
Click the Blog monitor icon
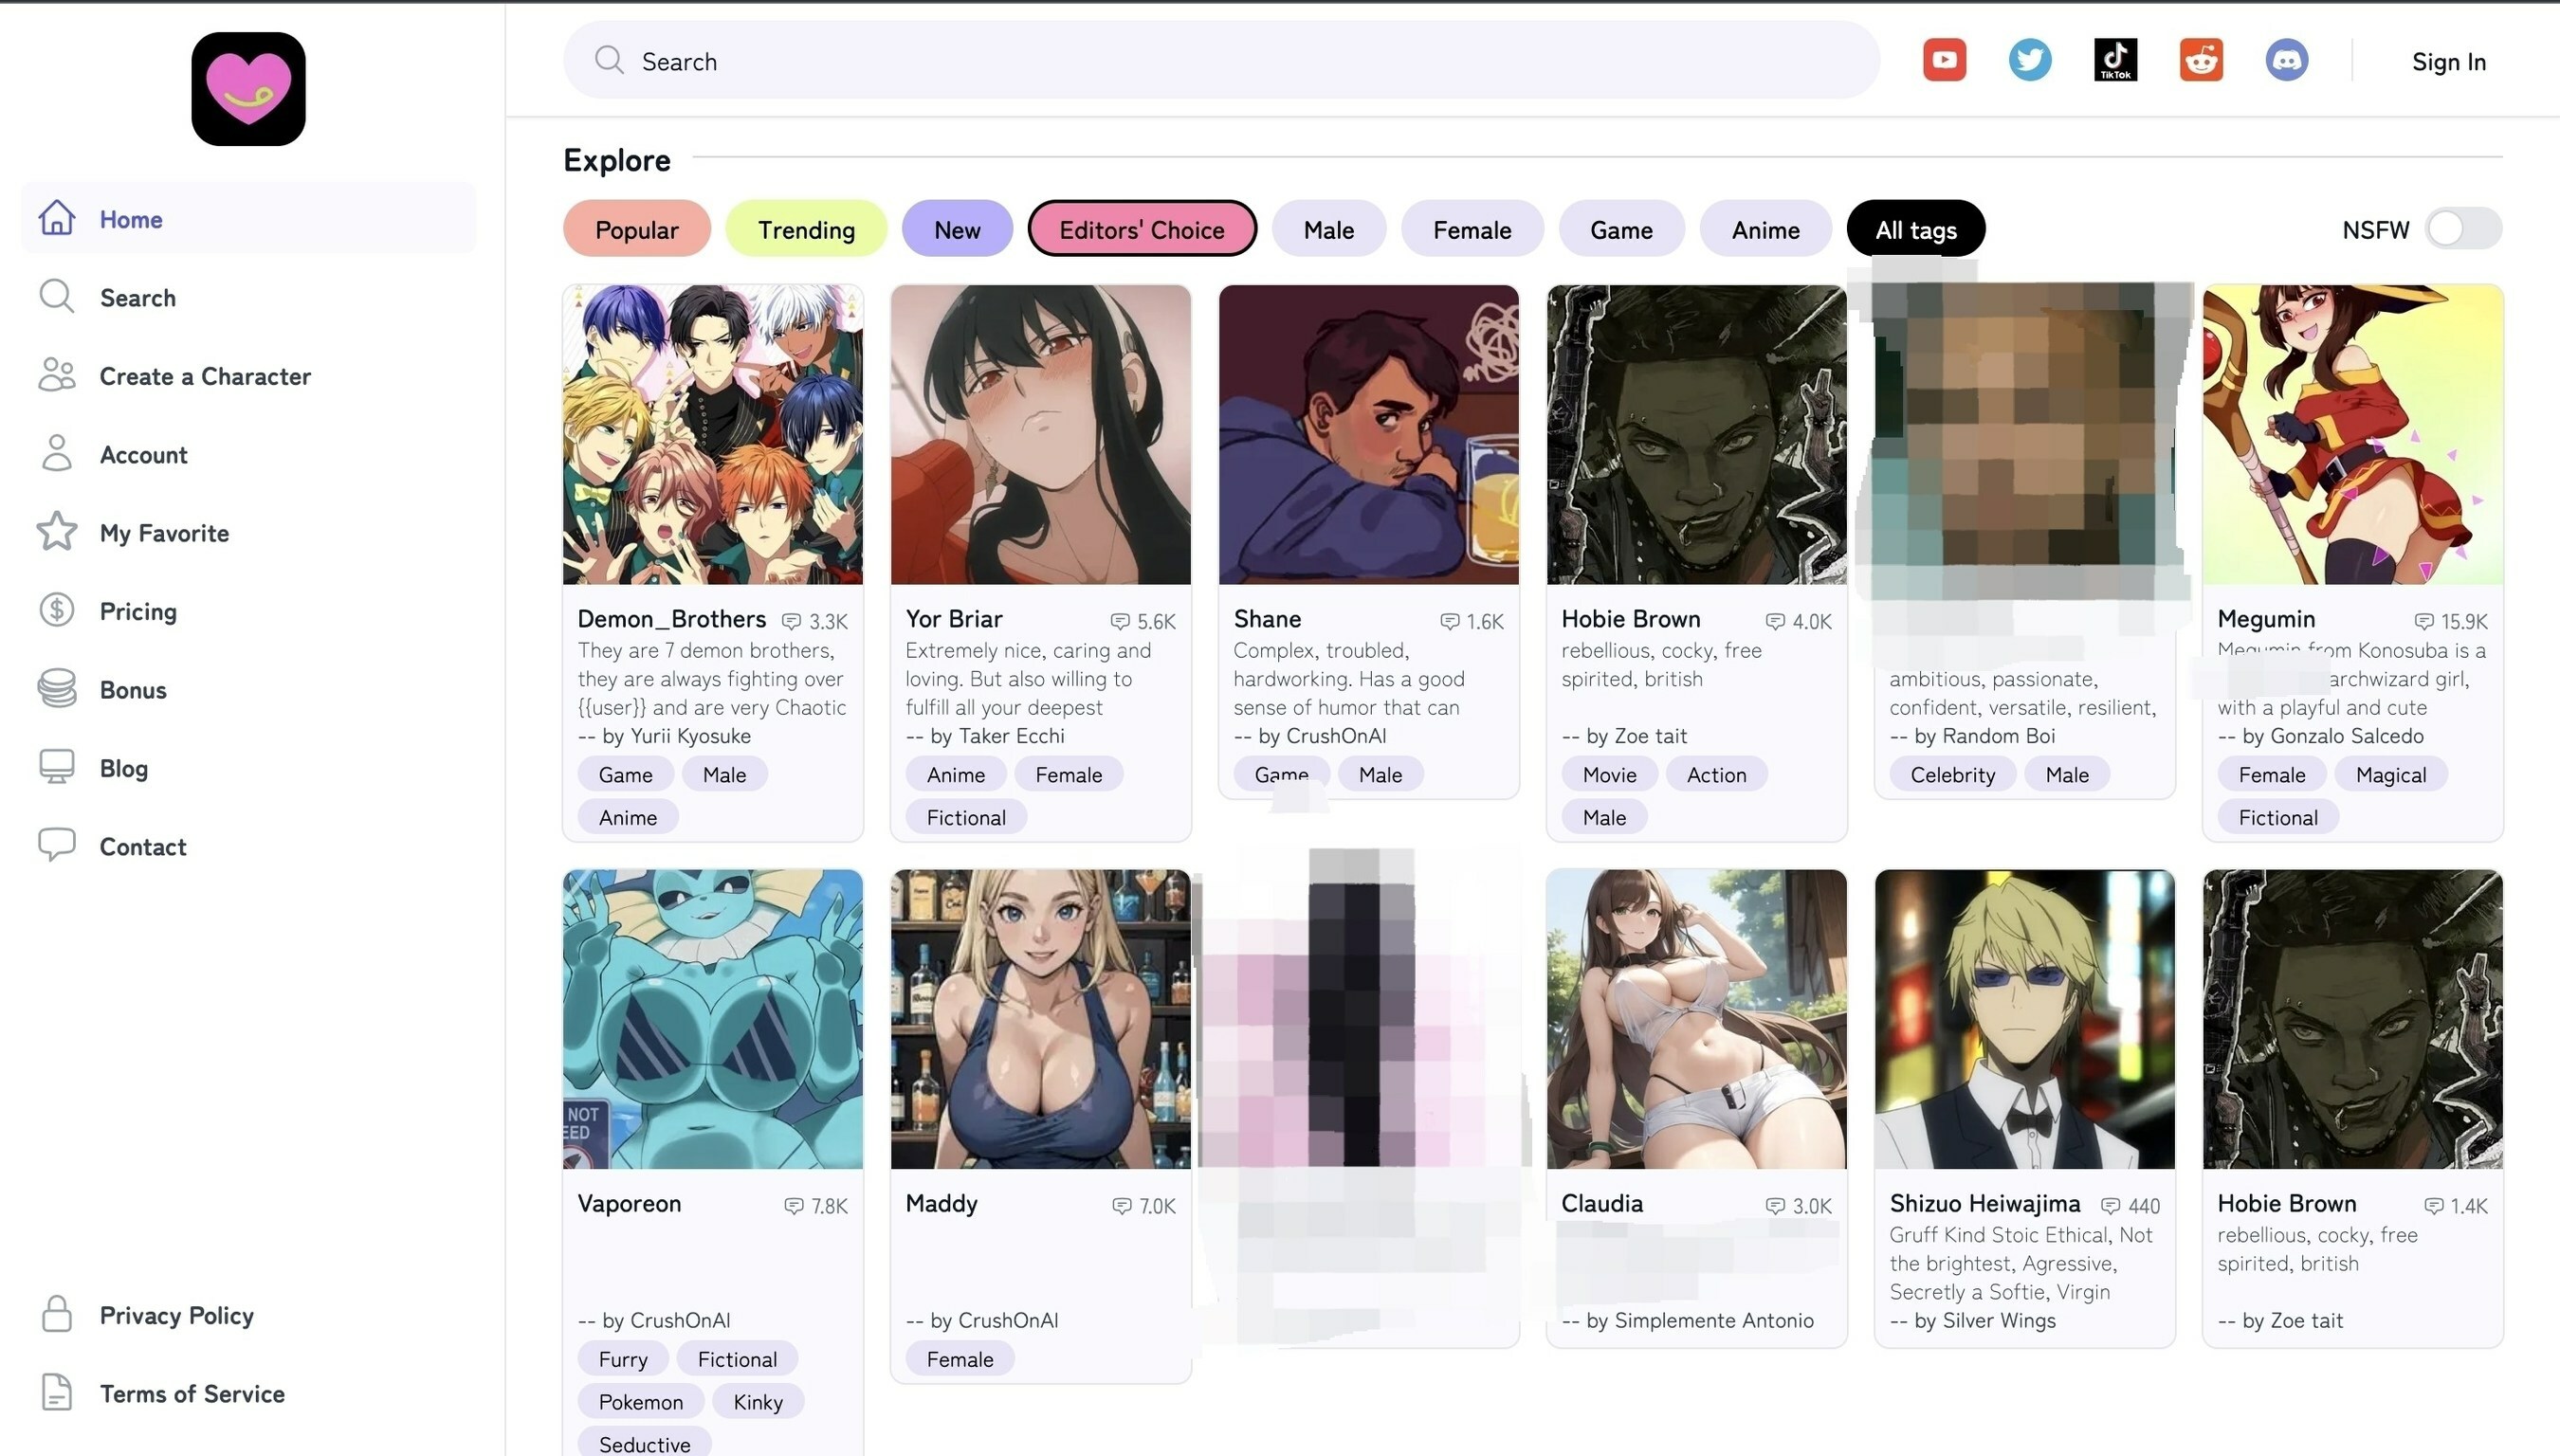tap(57, 767)
